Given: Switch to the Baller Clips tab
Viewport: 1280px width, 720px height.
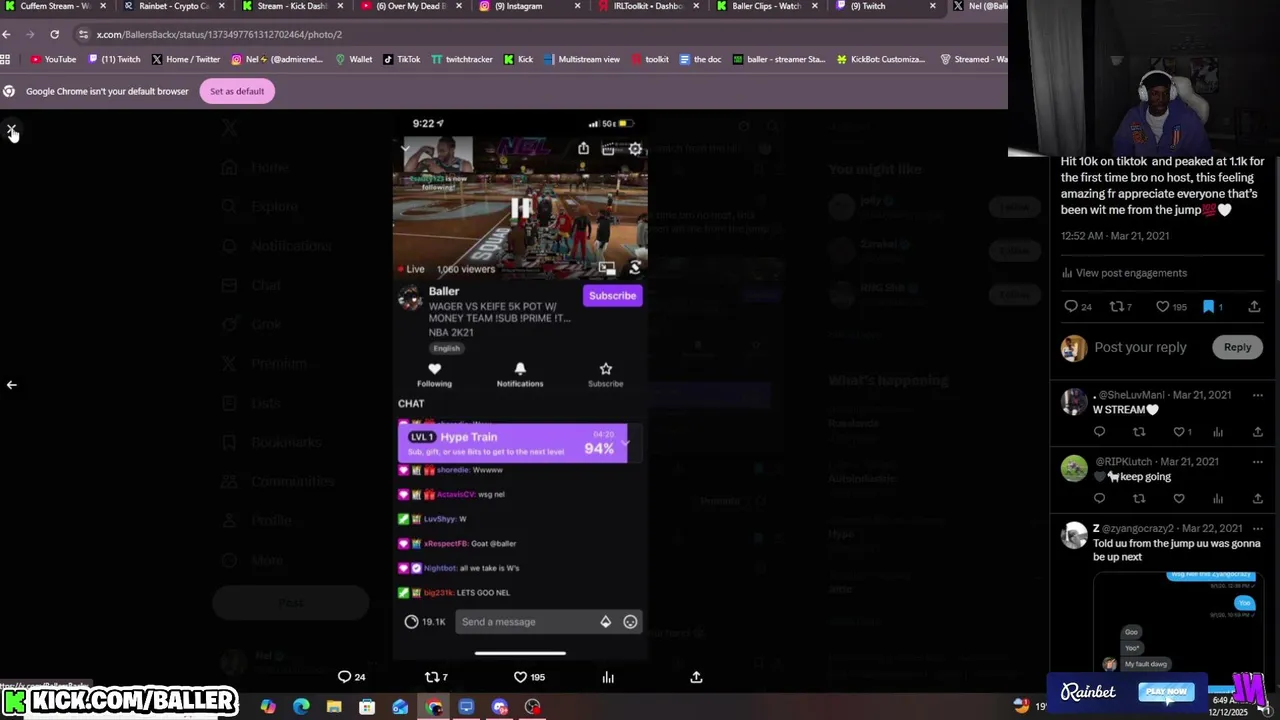Looking at the screenshot, I should coord(768,6).
